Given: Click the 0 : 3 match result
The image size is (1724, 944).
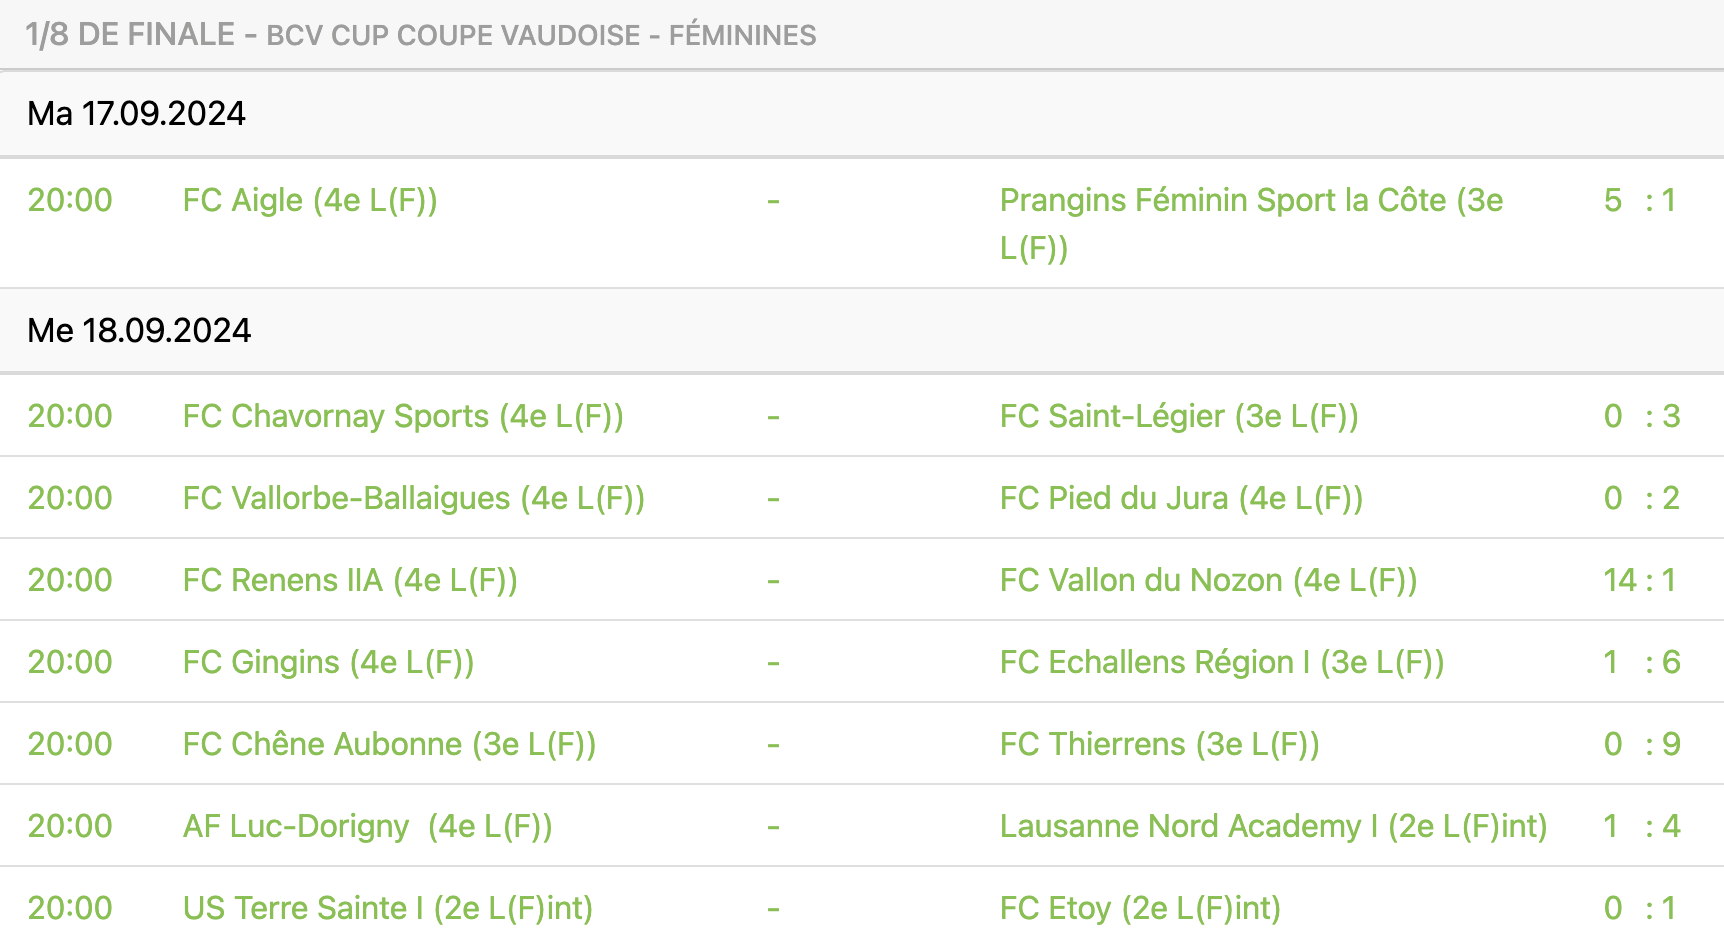Looking at the screenshot, I should [x=1642, y=416].
